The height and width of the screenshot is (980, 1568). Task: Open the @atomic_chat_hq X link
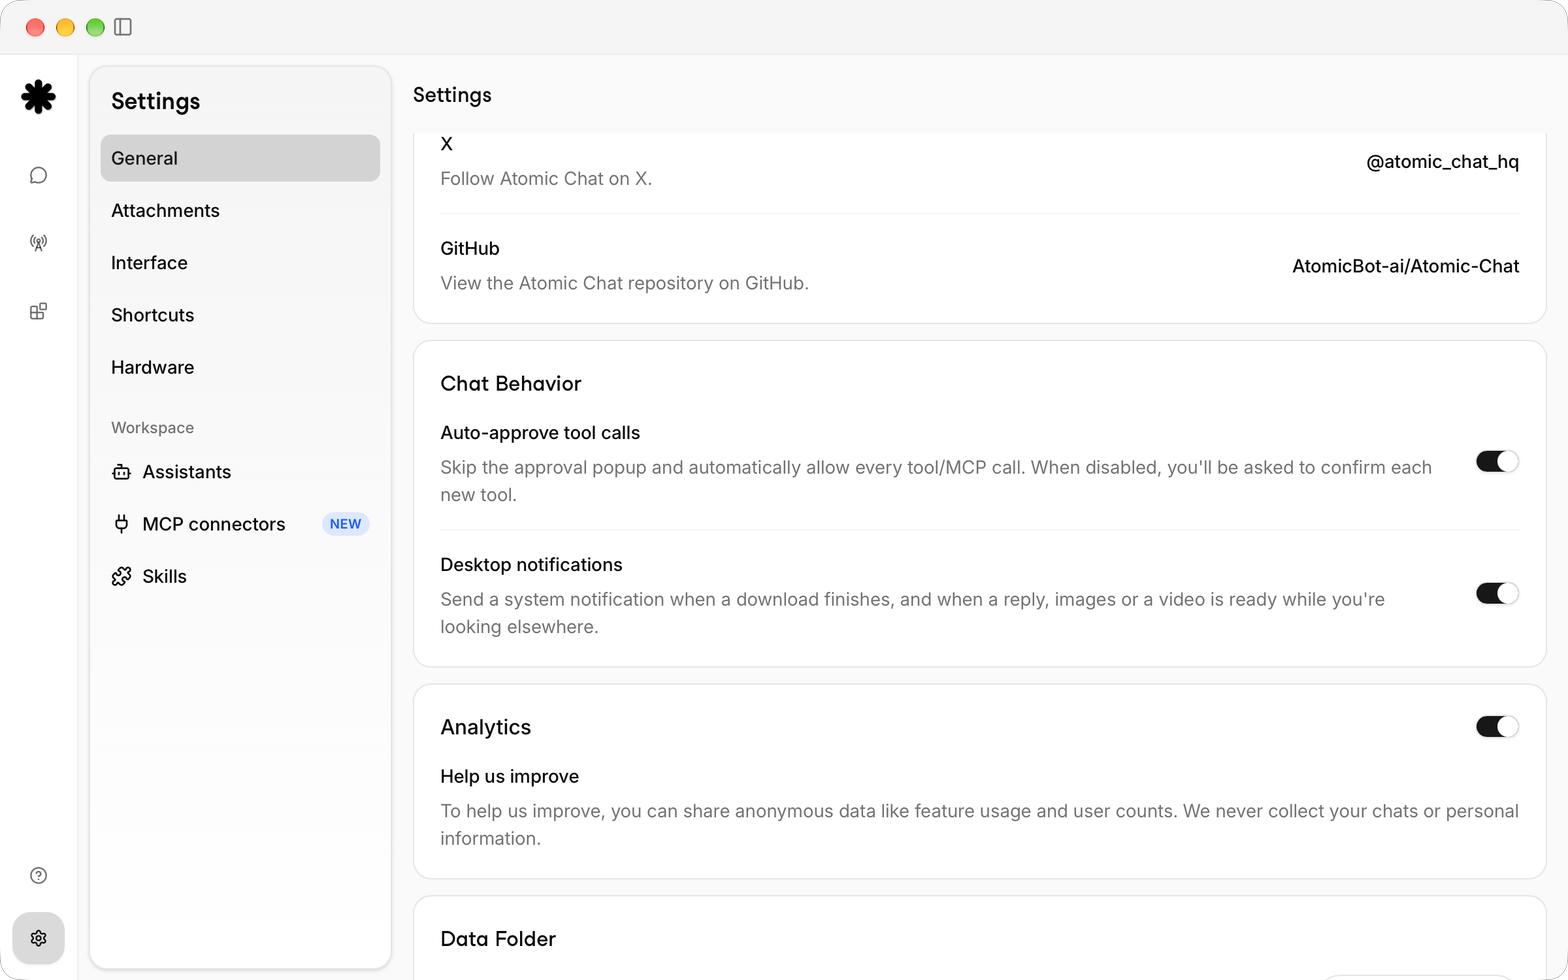(1442, 162)
